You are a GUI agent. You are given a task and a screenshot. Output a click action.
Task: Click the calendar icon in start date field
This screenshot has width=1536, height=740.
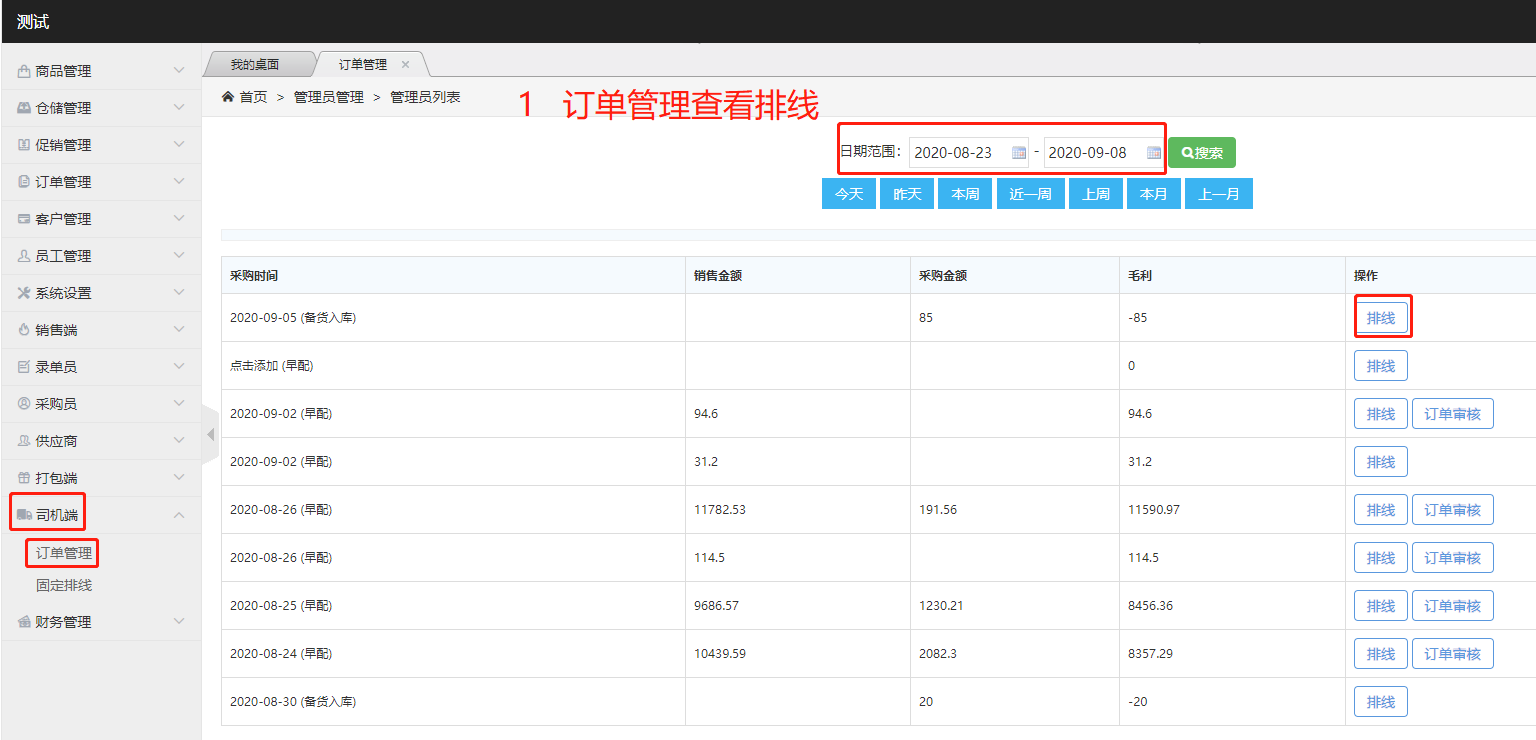click(x=1018, y=153)
